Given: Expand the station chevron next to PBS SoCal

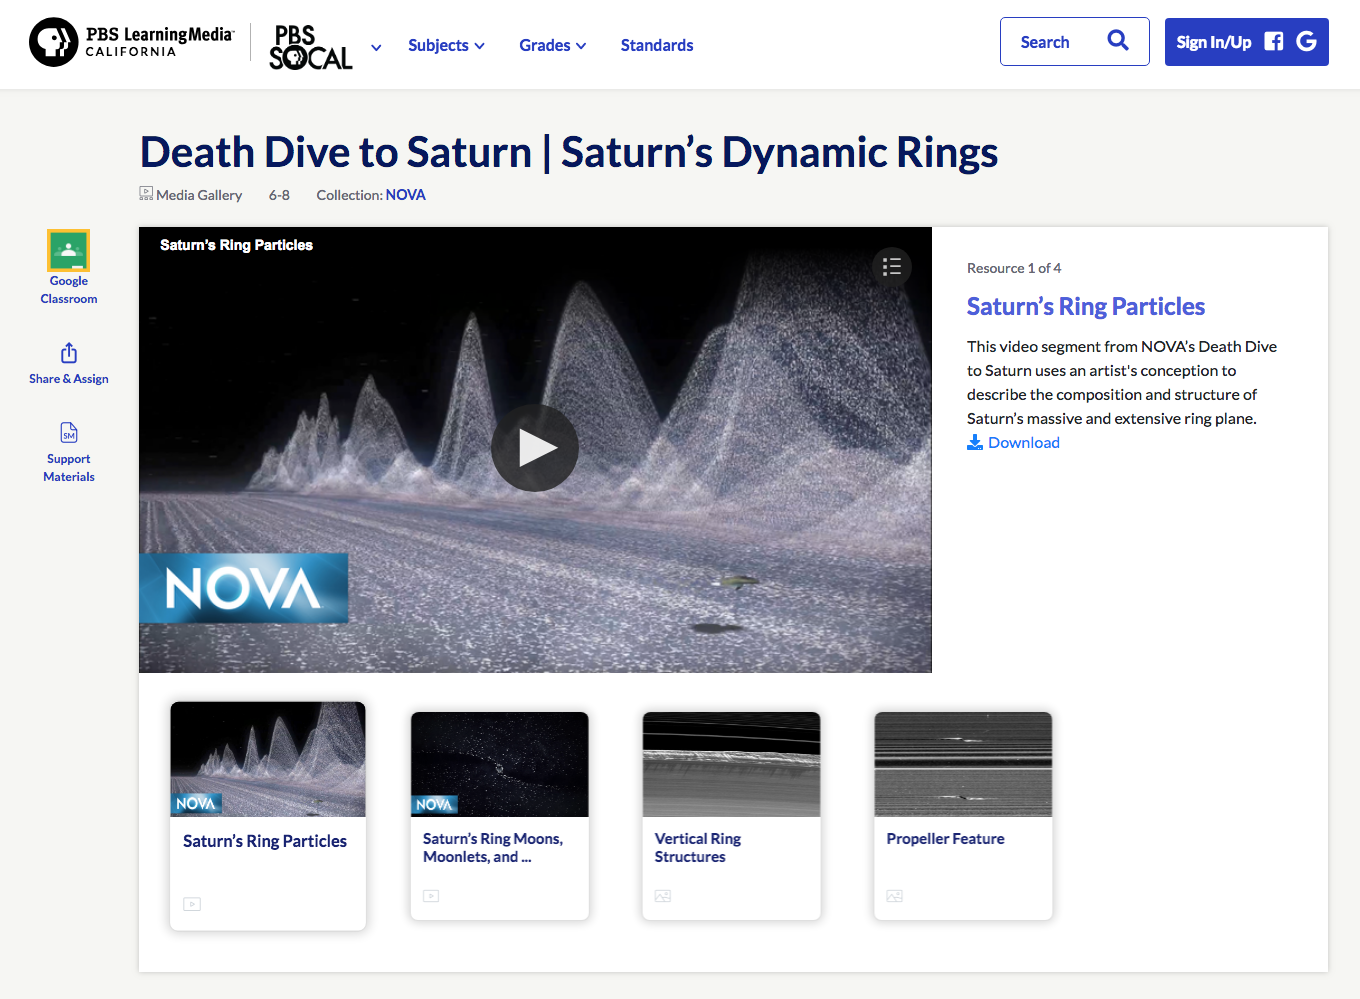Looking at the screenshot, I should pos(376,47).
